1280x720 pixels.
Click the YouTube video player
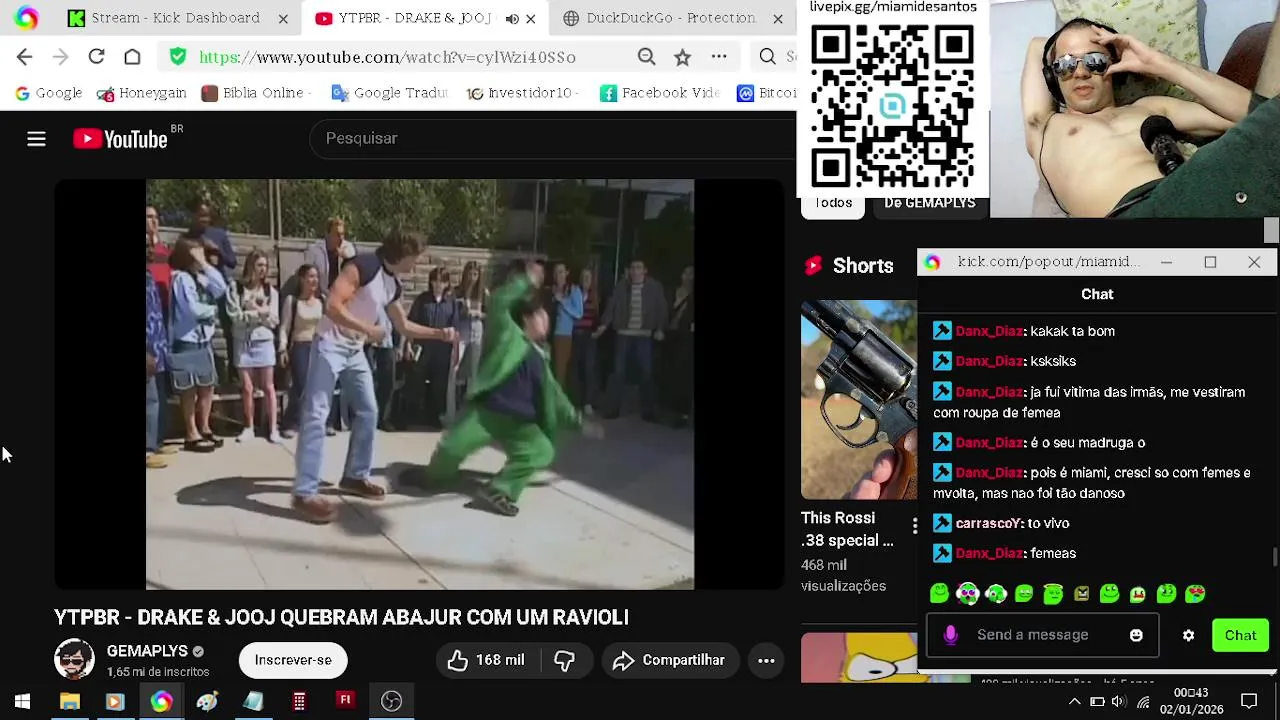420,384
